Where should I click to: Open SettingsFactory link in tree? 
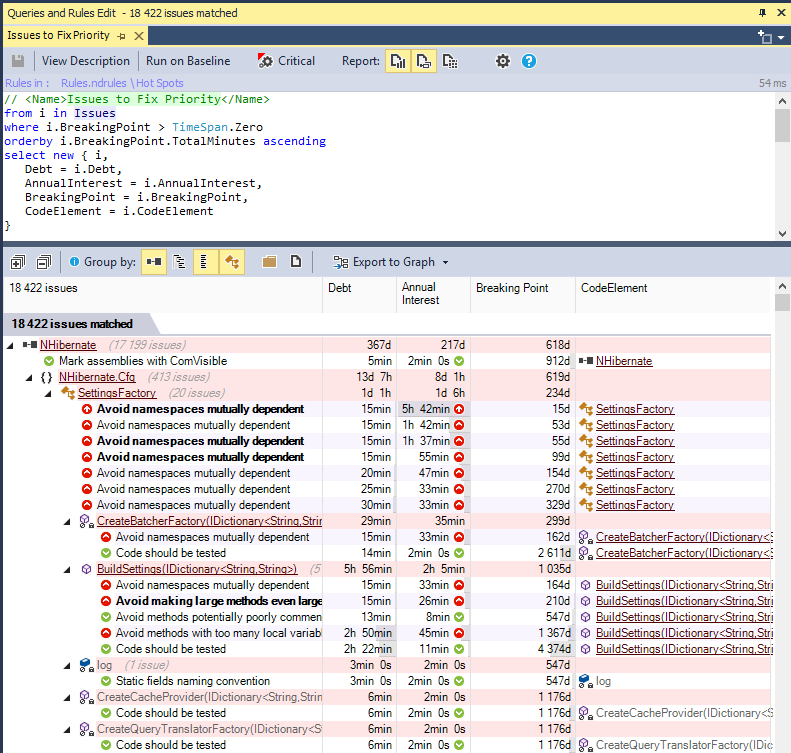[x=117, y=393]
